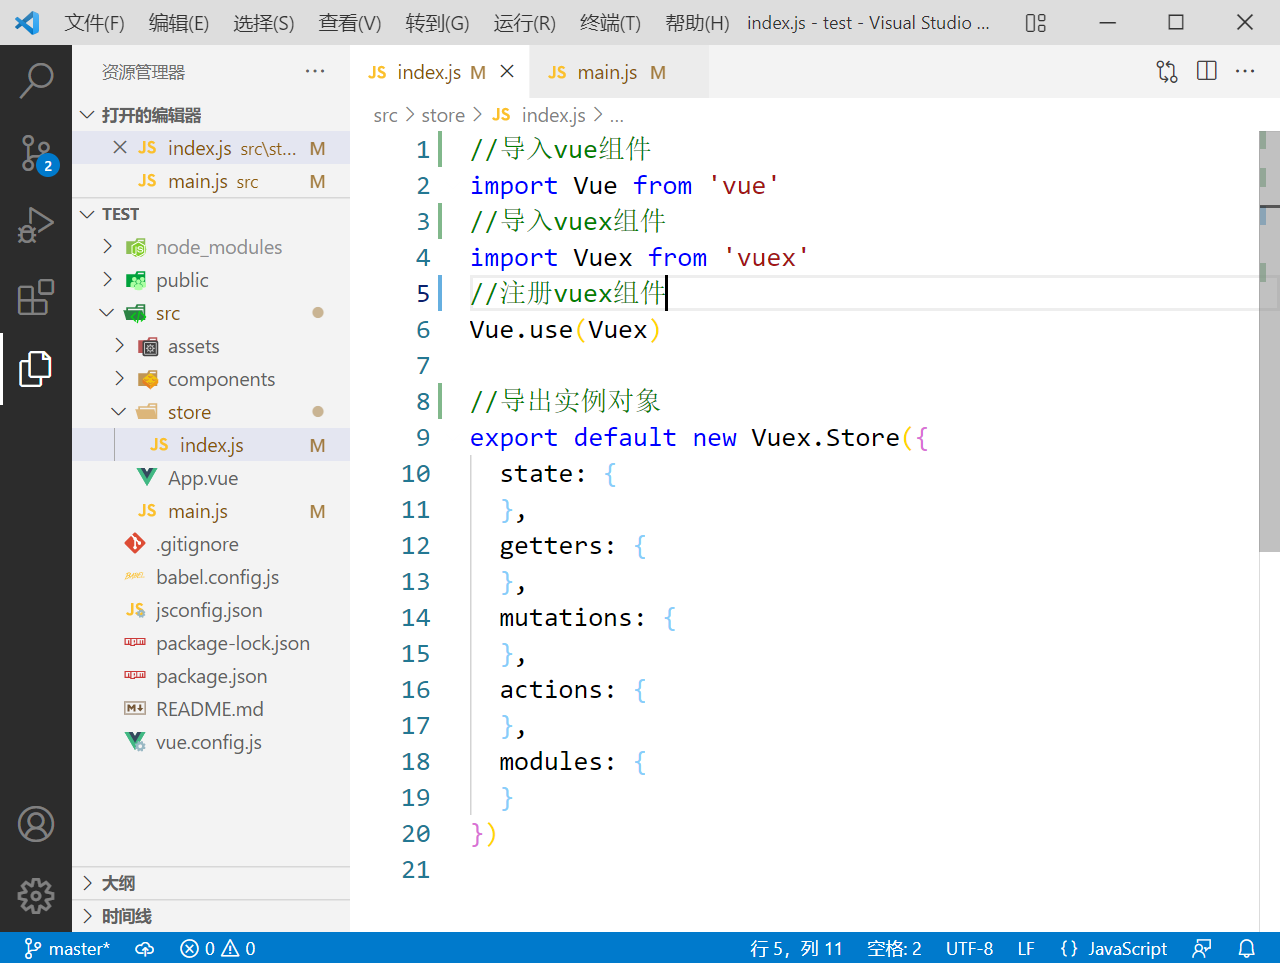Screen dimensions: 1280x963
Task: Synchronize changes cloud icon in status bar
Action: coord(145,949)
